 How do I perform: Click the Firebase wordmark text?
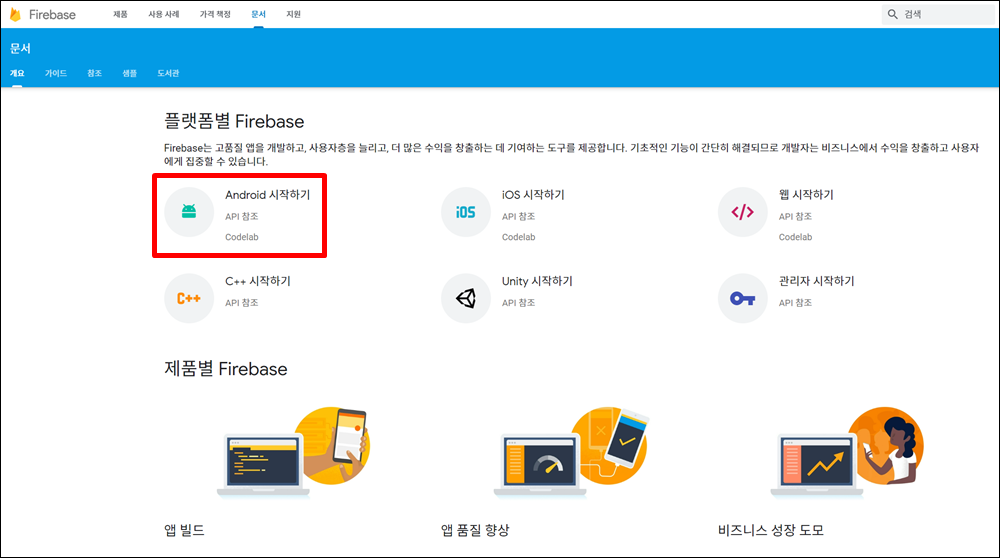pyautogui.click(x=52, y=15)
